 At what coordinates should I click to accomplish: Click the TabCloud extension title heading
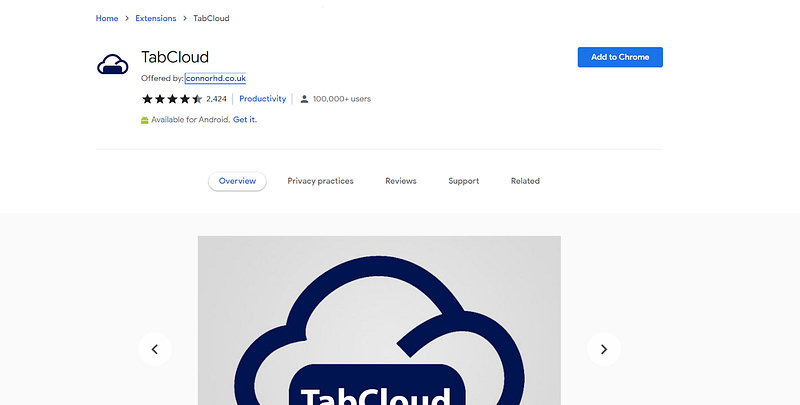coord(175,57)
